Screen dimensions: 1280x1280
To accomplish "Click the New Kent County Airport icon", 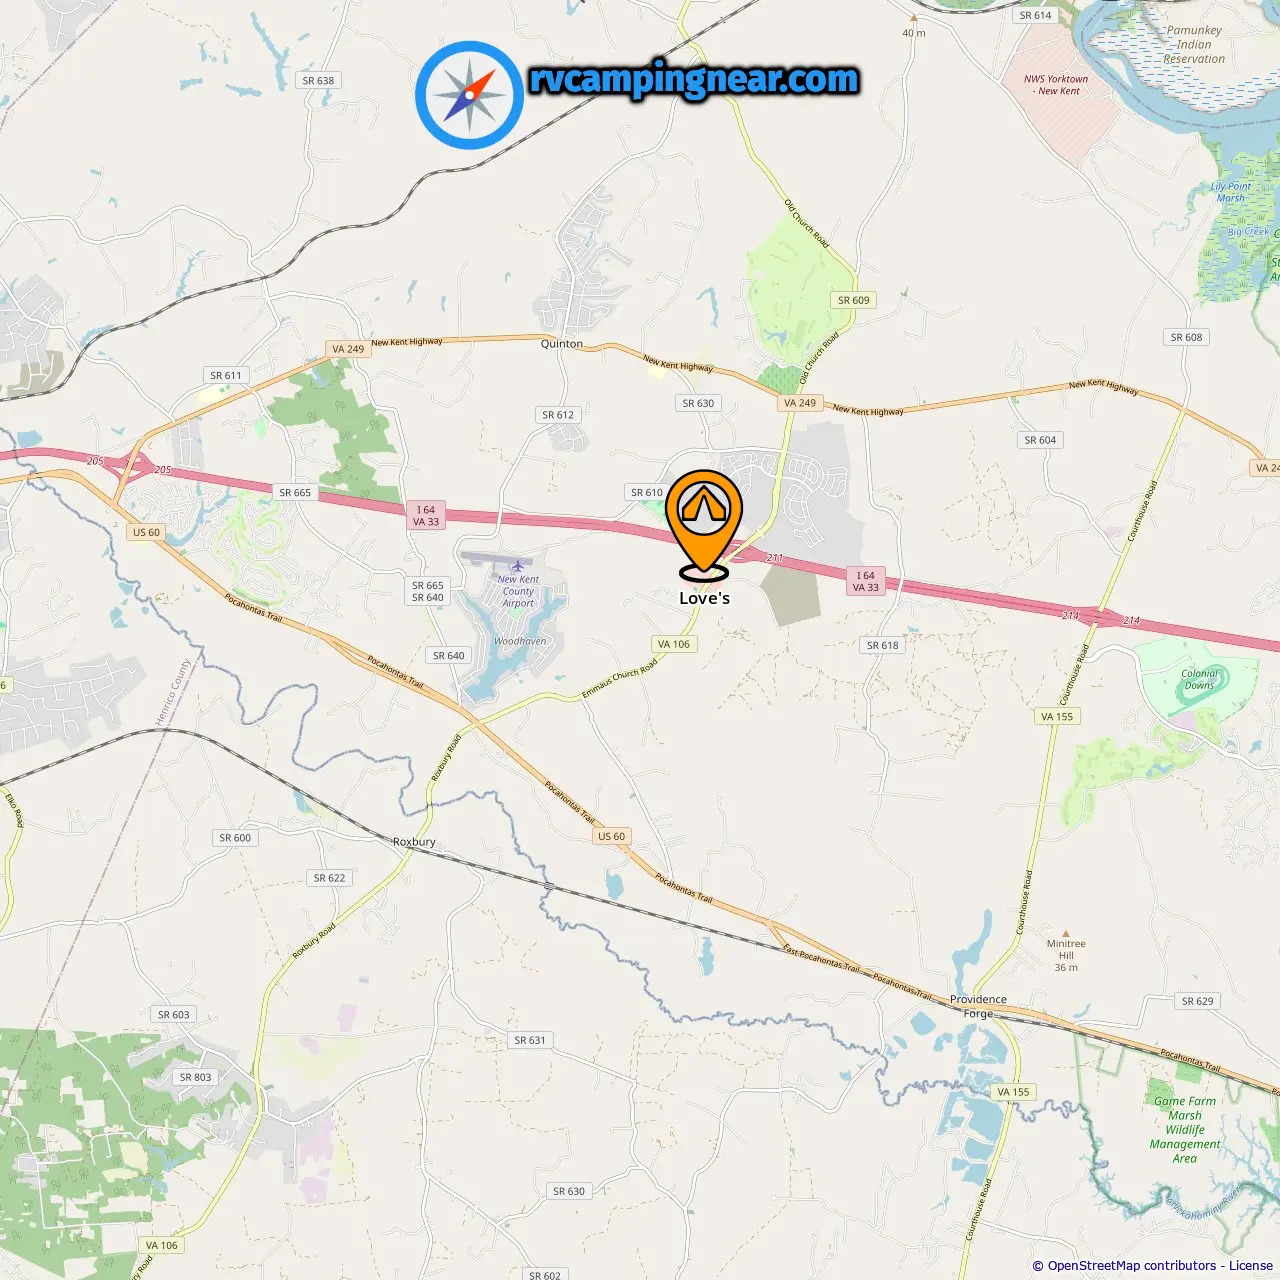I will pyautogui.click(x=517, y=566).
